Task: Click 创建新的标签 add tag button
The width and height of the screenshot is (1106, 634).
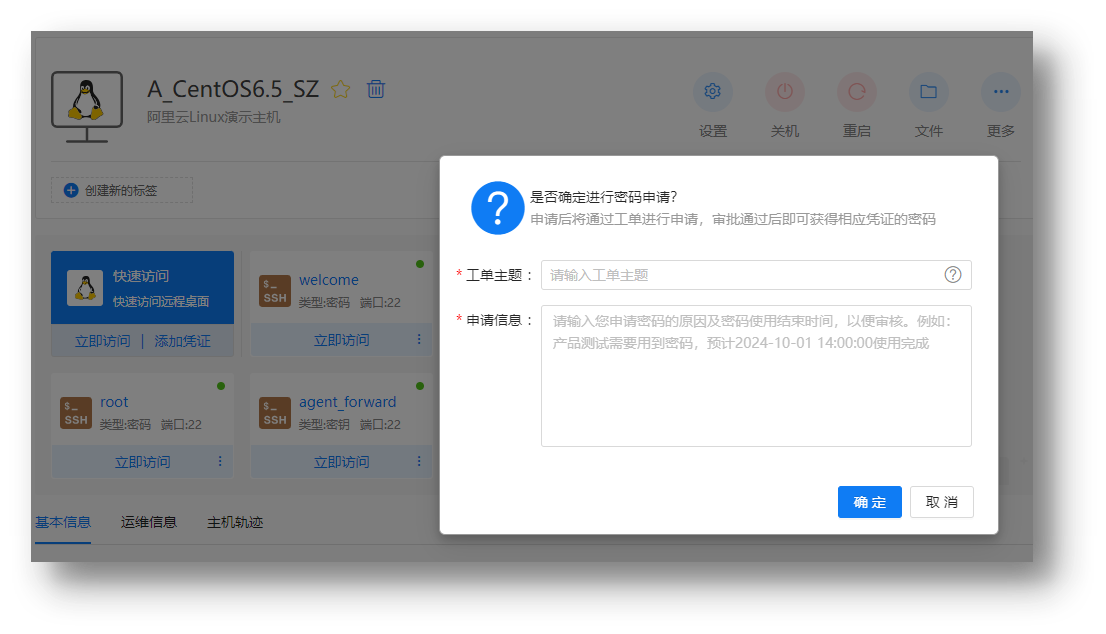Action: [x=121, y=190]
